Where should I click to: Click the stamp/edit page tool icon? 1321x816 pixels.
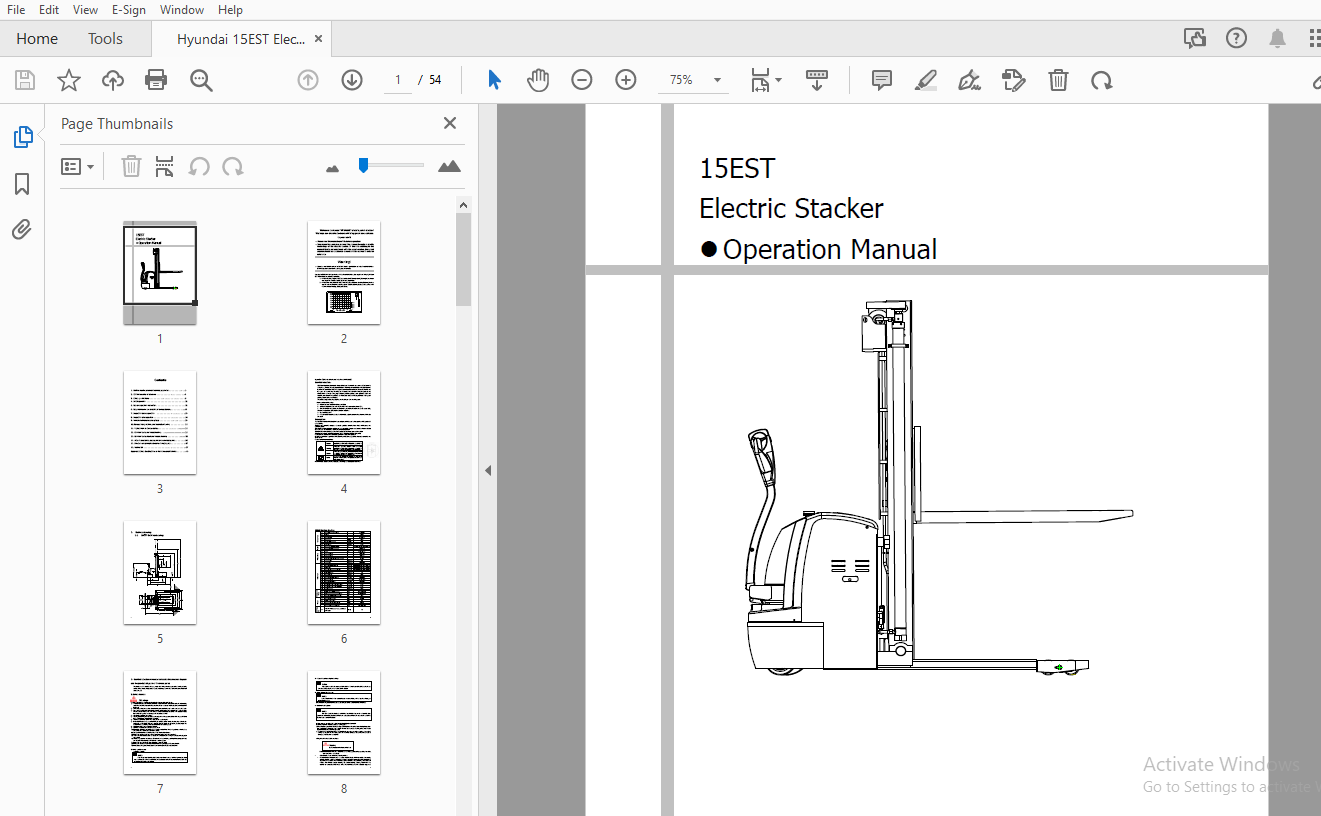1014,80
